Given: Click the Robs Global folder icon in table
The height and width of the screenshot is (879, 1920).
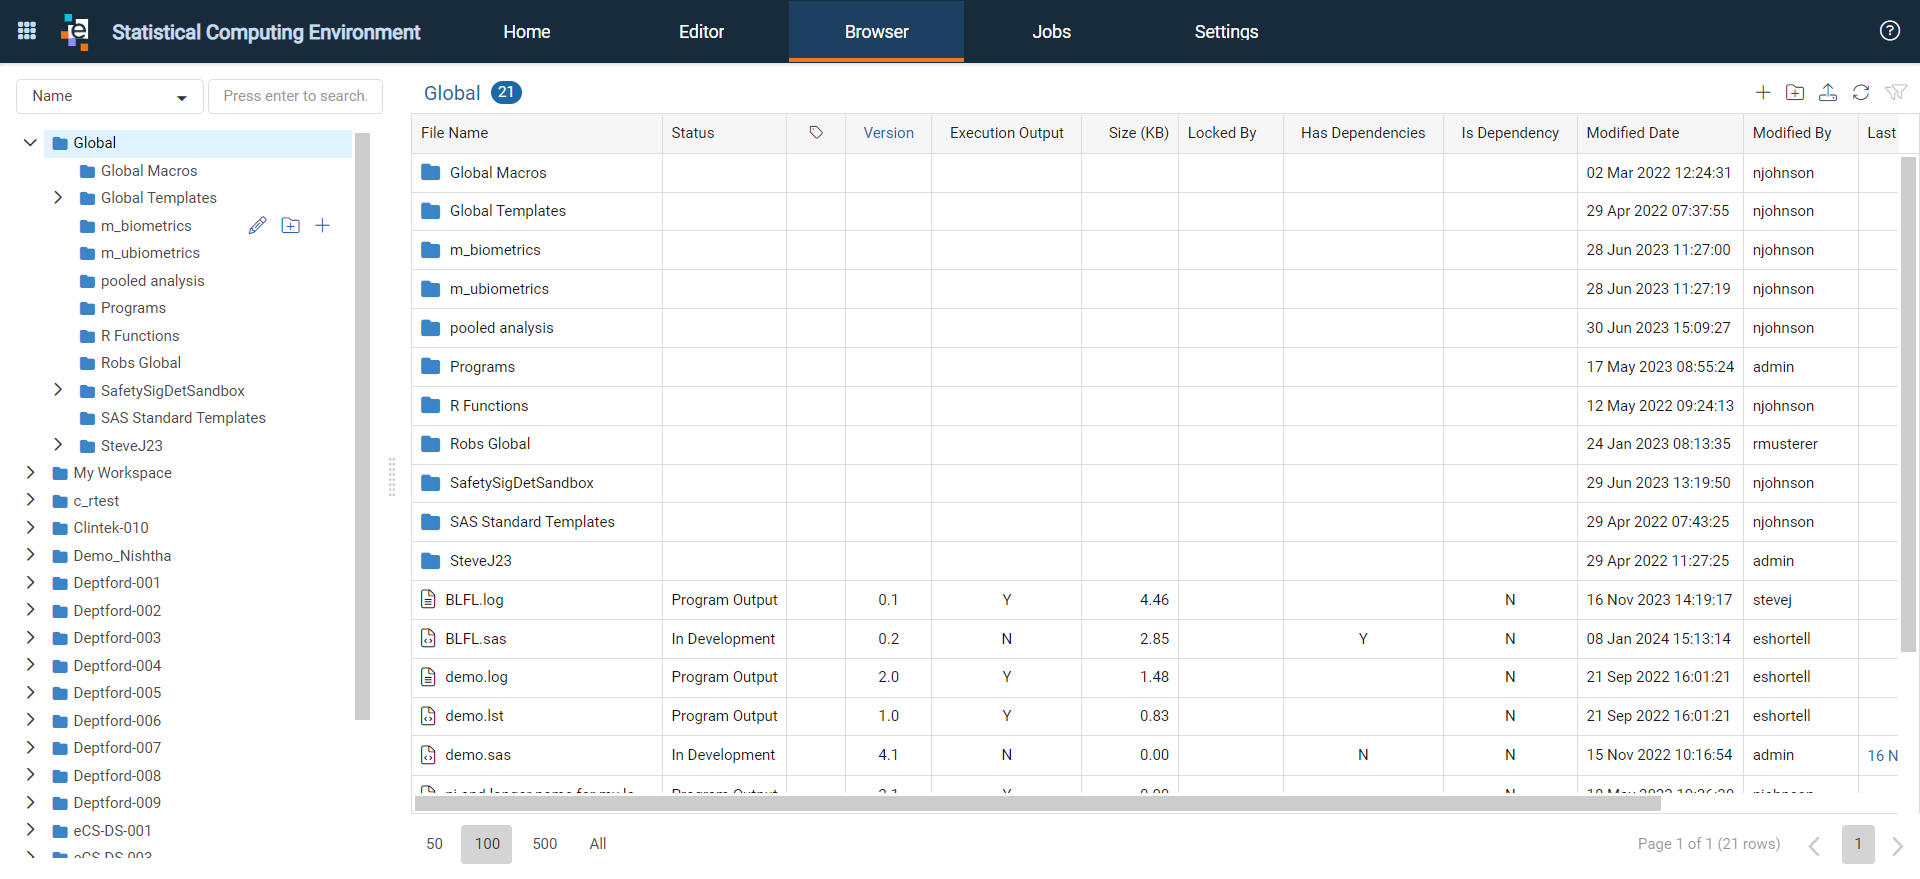Looking at the screenshot, I should tap(431, 444).
